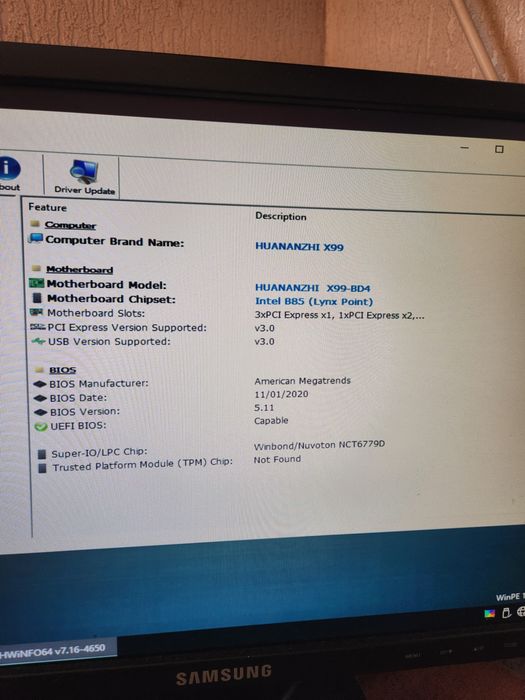The image size is (525, 700).
Task: Select the BIOS Version label
Action: 85,412
